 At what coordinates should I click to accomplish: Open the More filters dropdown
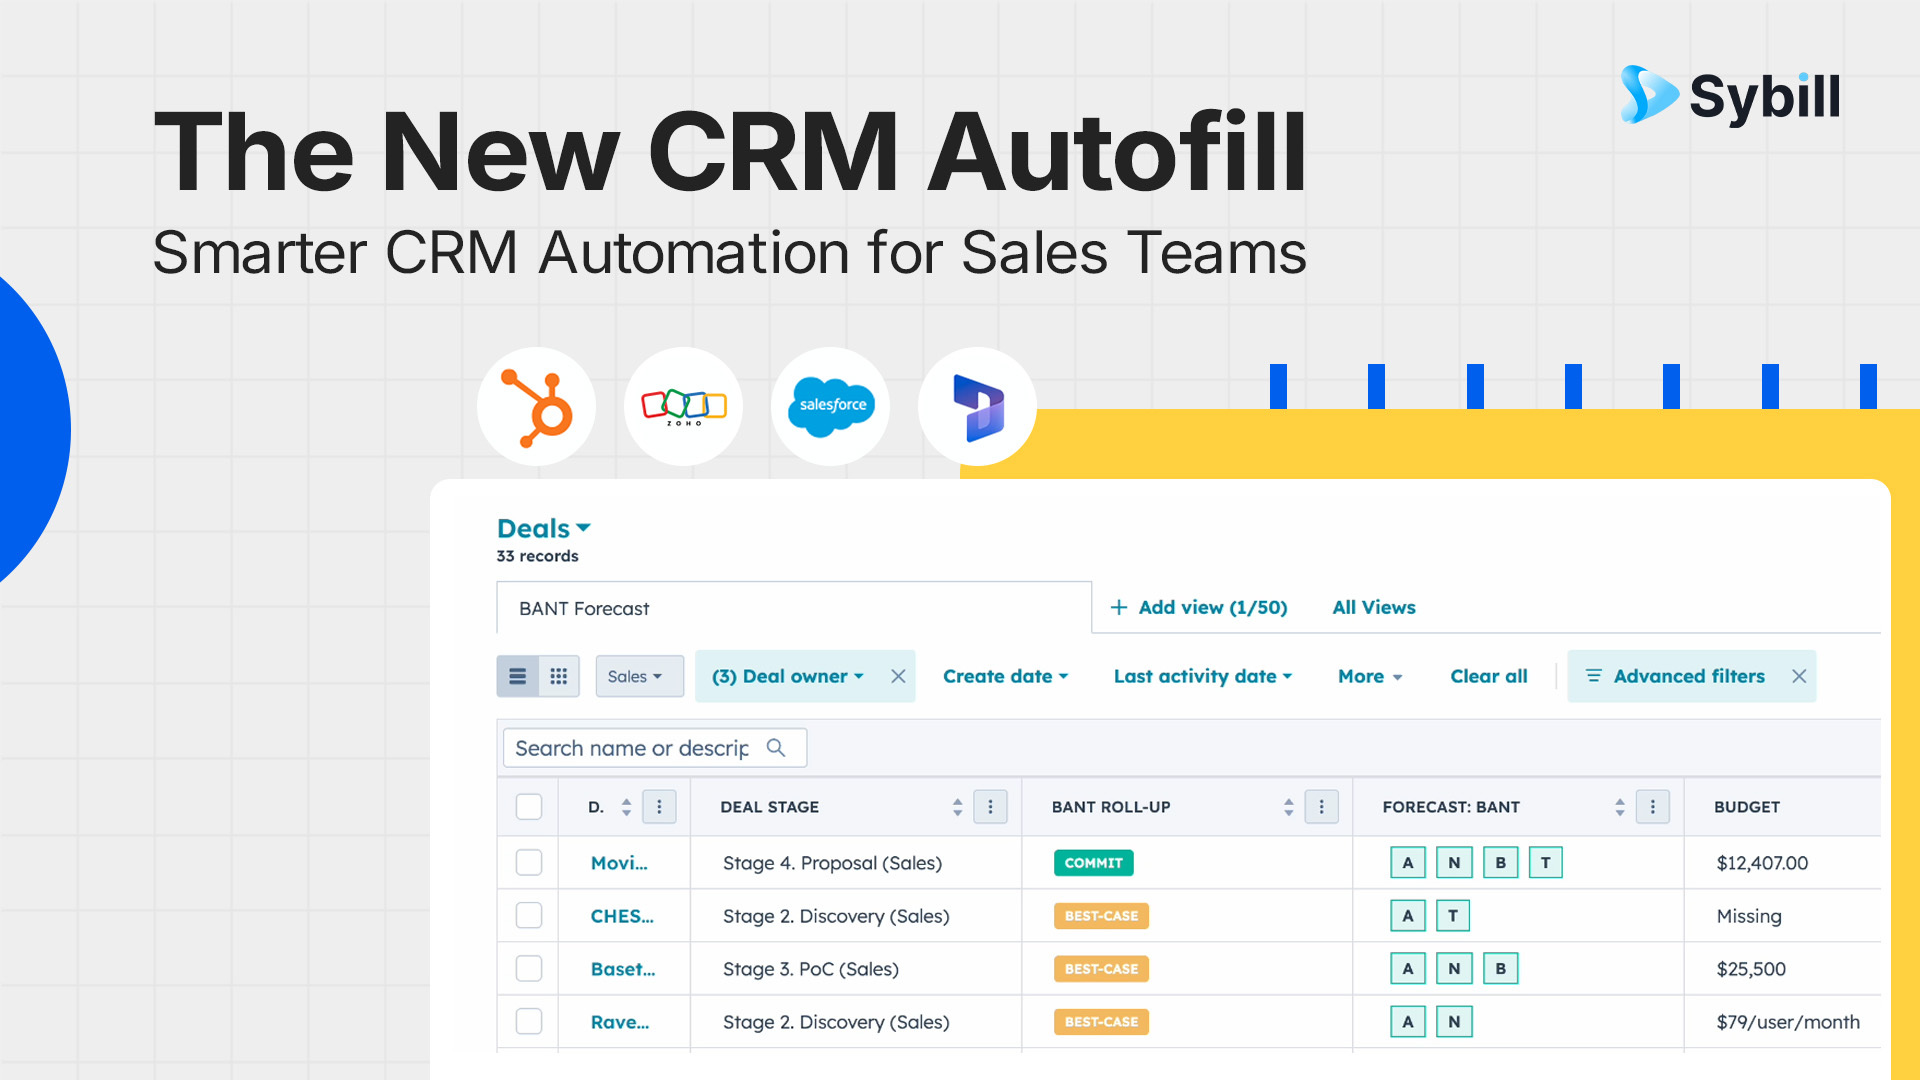point(1370,676)
